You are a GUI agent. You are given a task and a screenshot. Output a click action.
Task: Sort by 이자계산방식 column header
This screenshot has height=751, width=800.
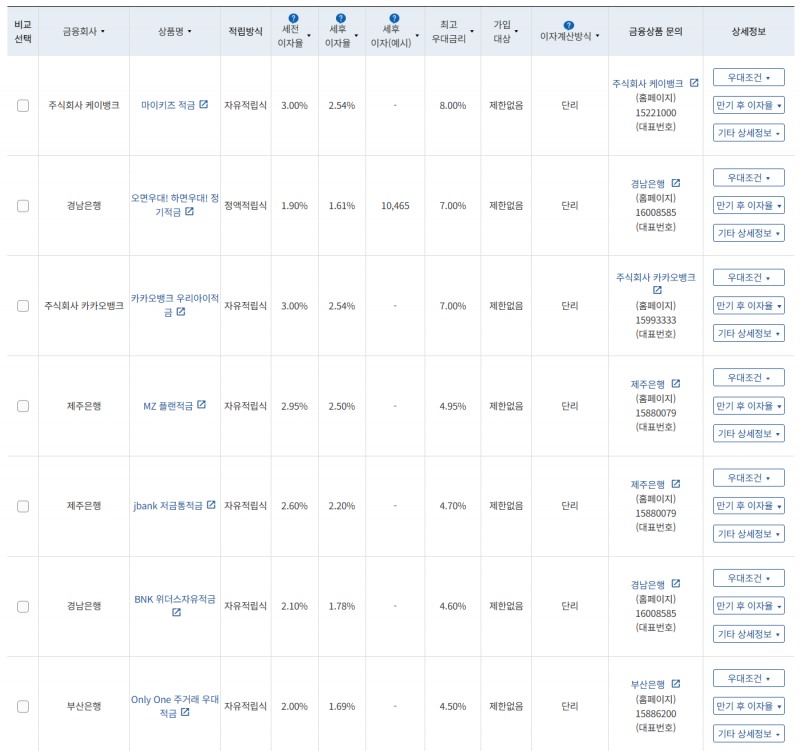(x=569, y=36)
